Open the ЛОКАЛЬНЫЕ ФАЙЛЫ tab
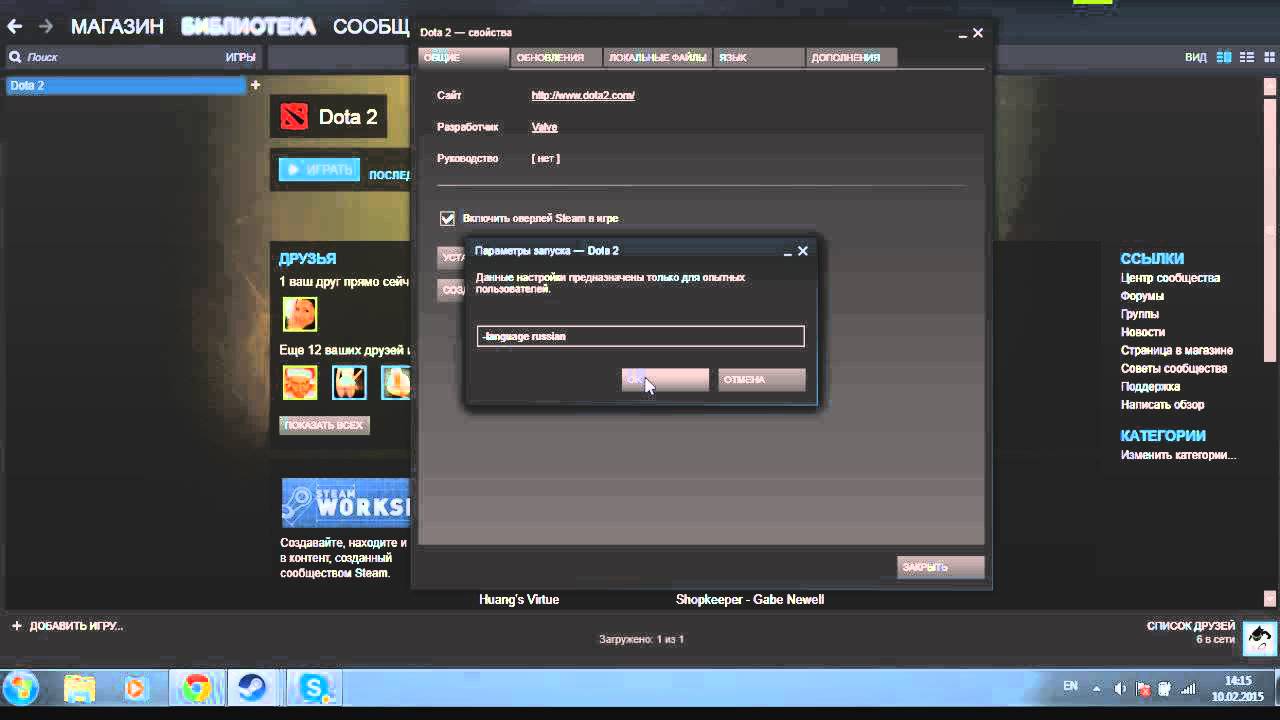 [x=658, y=57]
